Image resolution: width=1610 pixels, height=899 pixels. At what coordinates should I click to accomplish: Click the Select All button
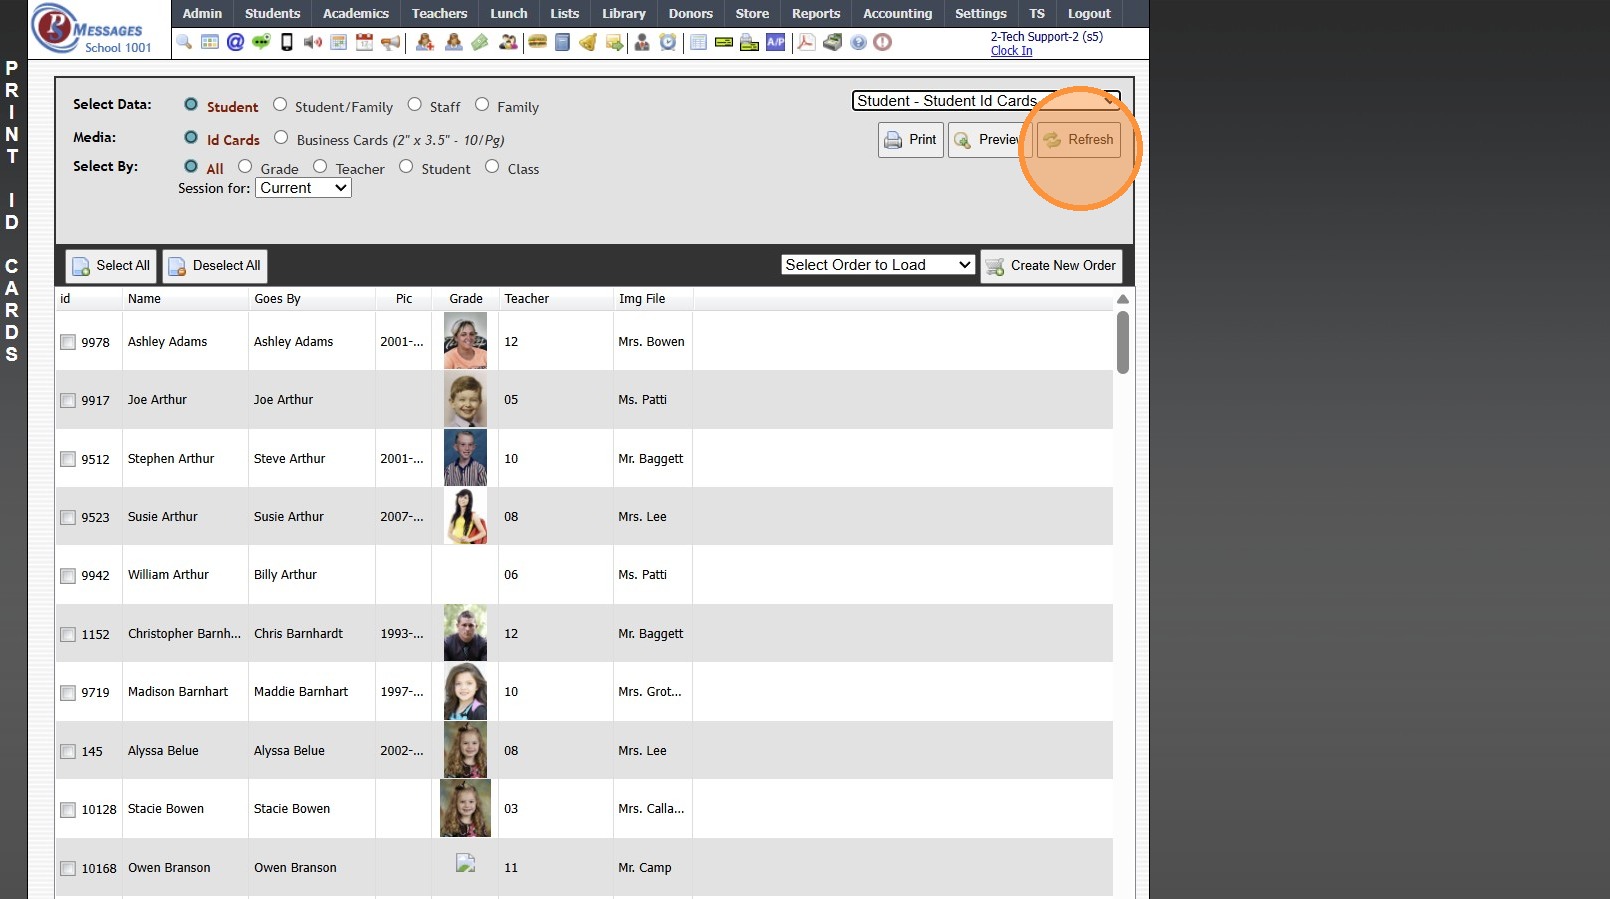pyautogui.click(x=111, y=266)
